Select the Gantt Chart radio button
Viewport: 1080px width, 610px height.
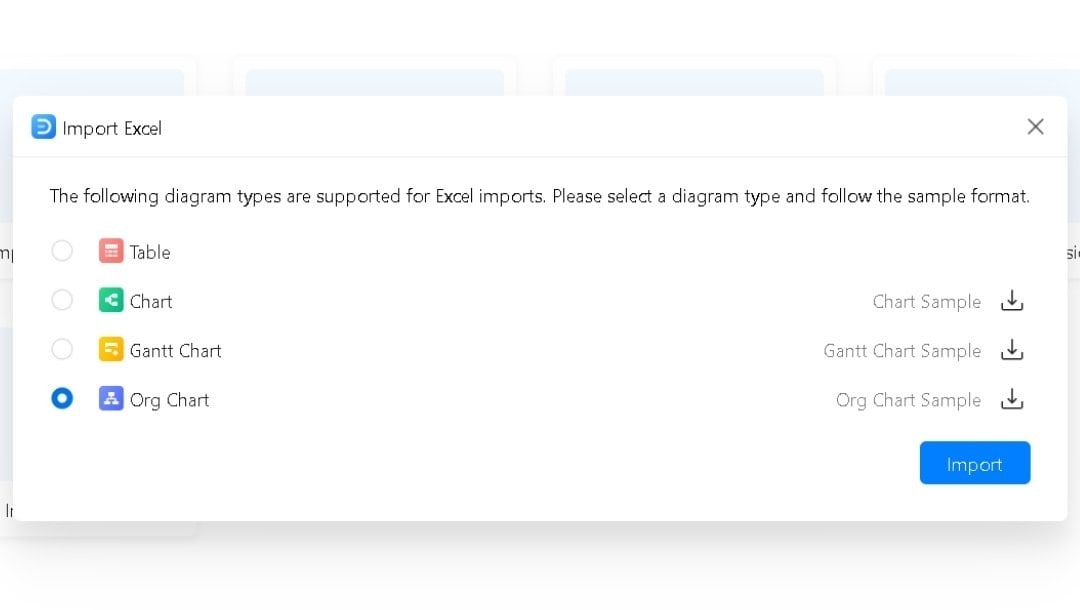tap(62, 349)
